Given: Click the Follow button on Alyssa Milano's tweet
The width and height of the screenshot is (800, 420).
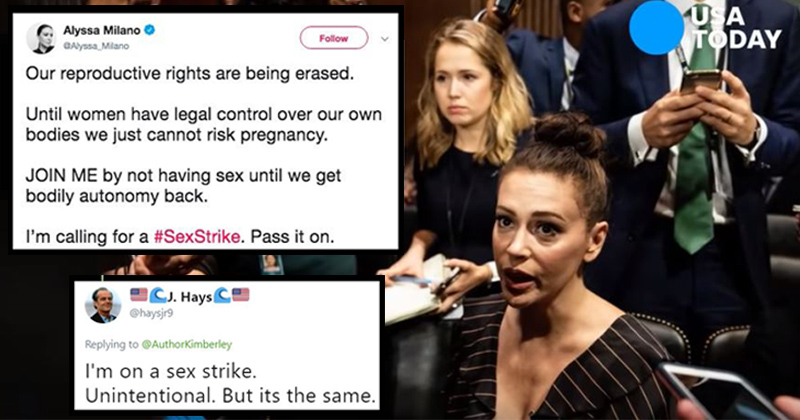Looking at the screenshot, I should [334, 38].
